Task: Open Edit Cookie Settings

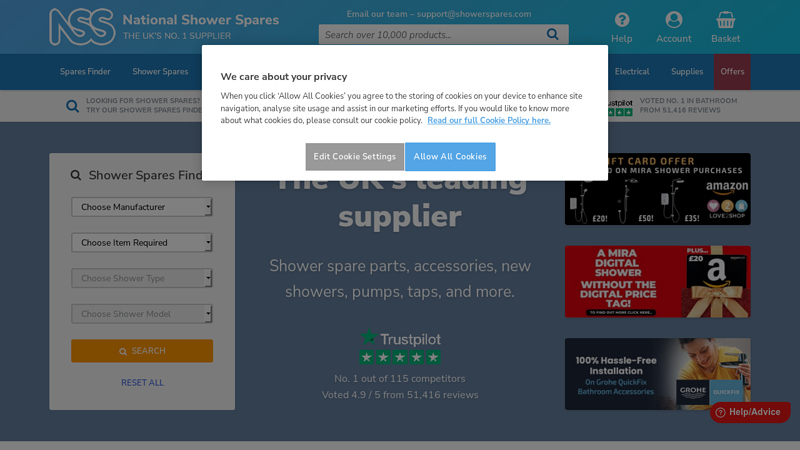Action: pyautogui.click(x=355, y=157)
